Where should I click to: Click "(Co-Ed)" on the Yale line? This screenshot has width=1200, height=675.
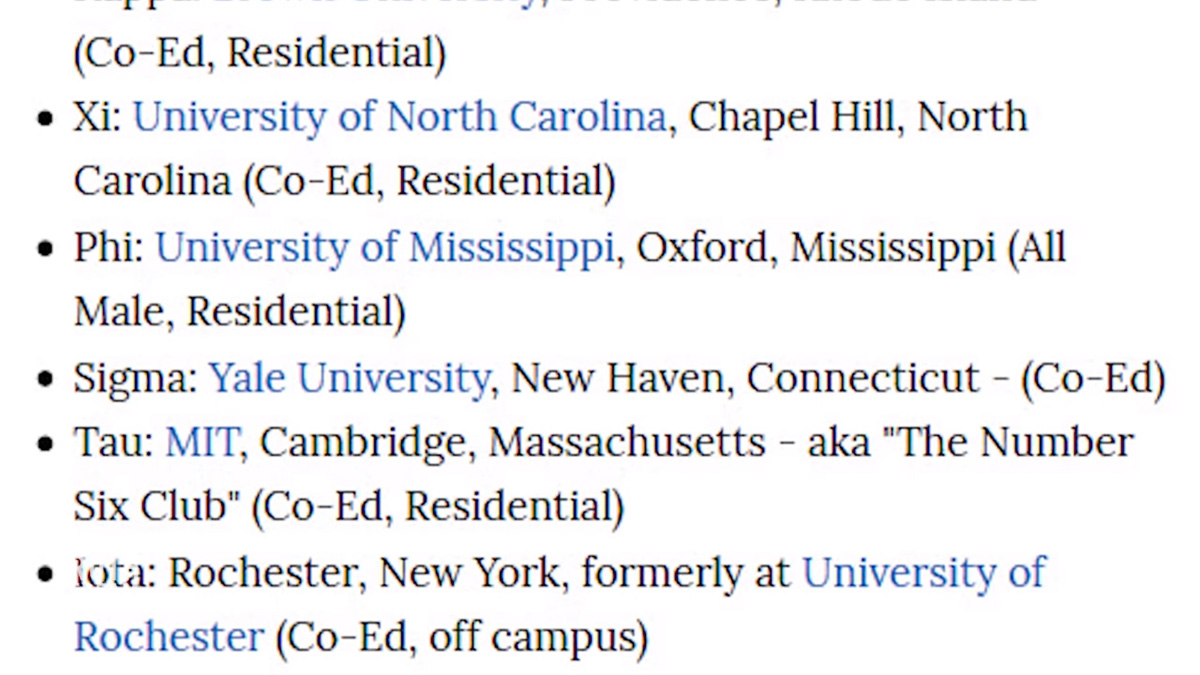pos(1093,379)
